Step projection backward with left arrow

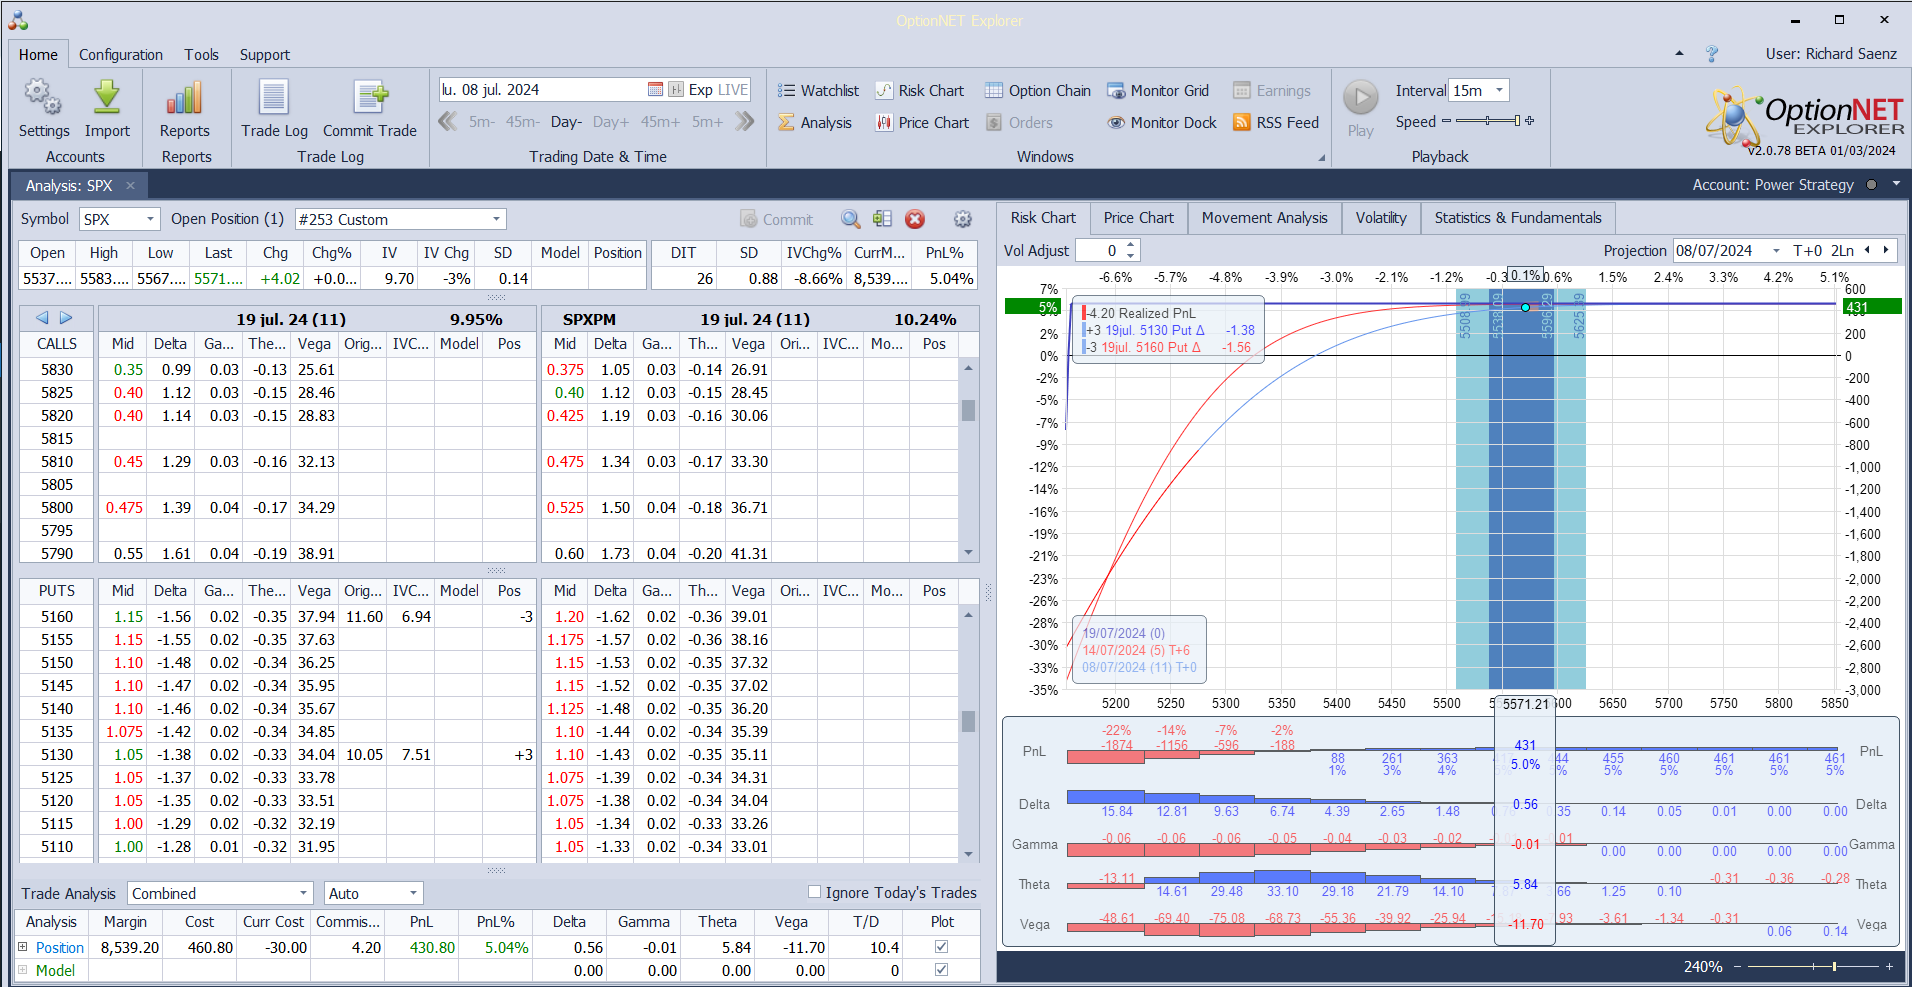point(1866,251)
